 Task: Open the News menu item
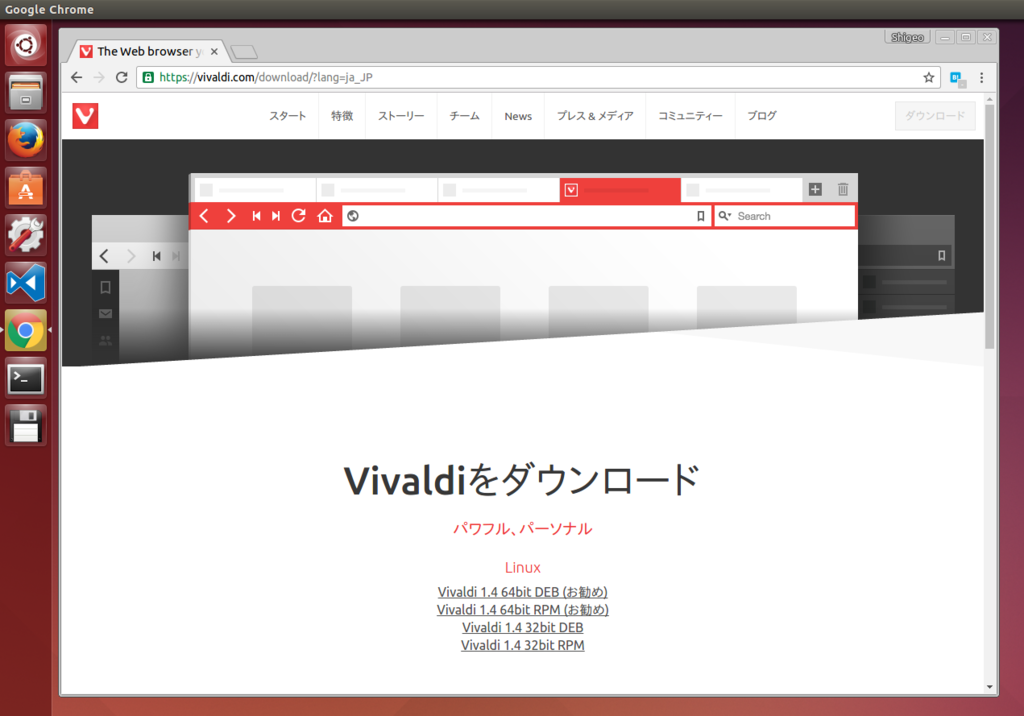click(518, 116)
